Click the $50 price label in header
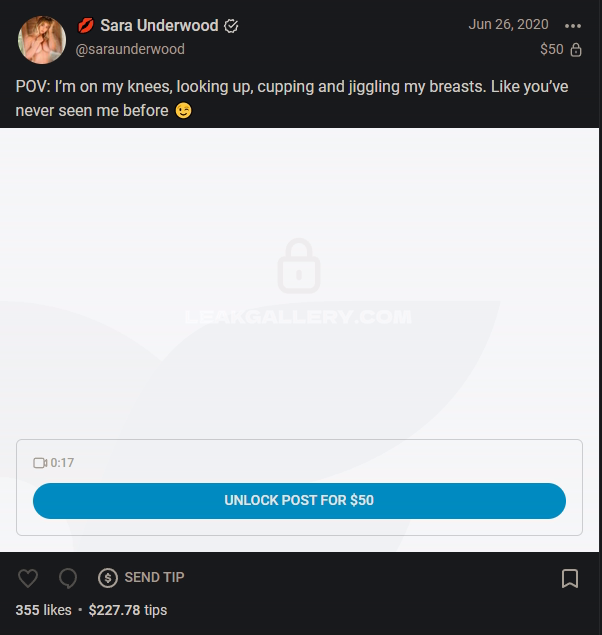The width and height of the screenshot is (602, 635). click(551, 49)
